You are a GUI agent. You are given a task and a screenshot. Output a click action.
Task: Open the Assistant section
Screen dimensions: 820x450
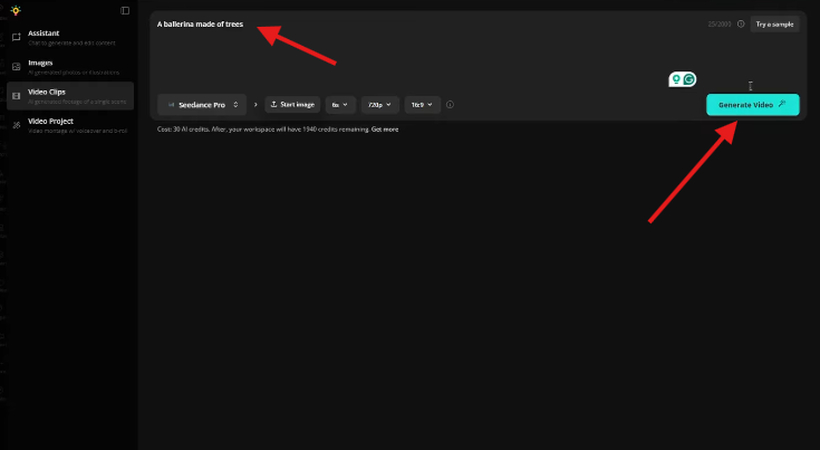(70, 38)
